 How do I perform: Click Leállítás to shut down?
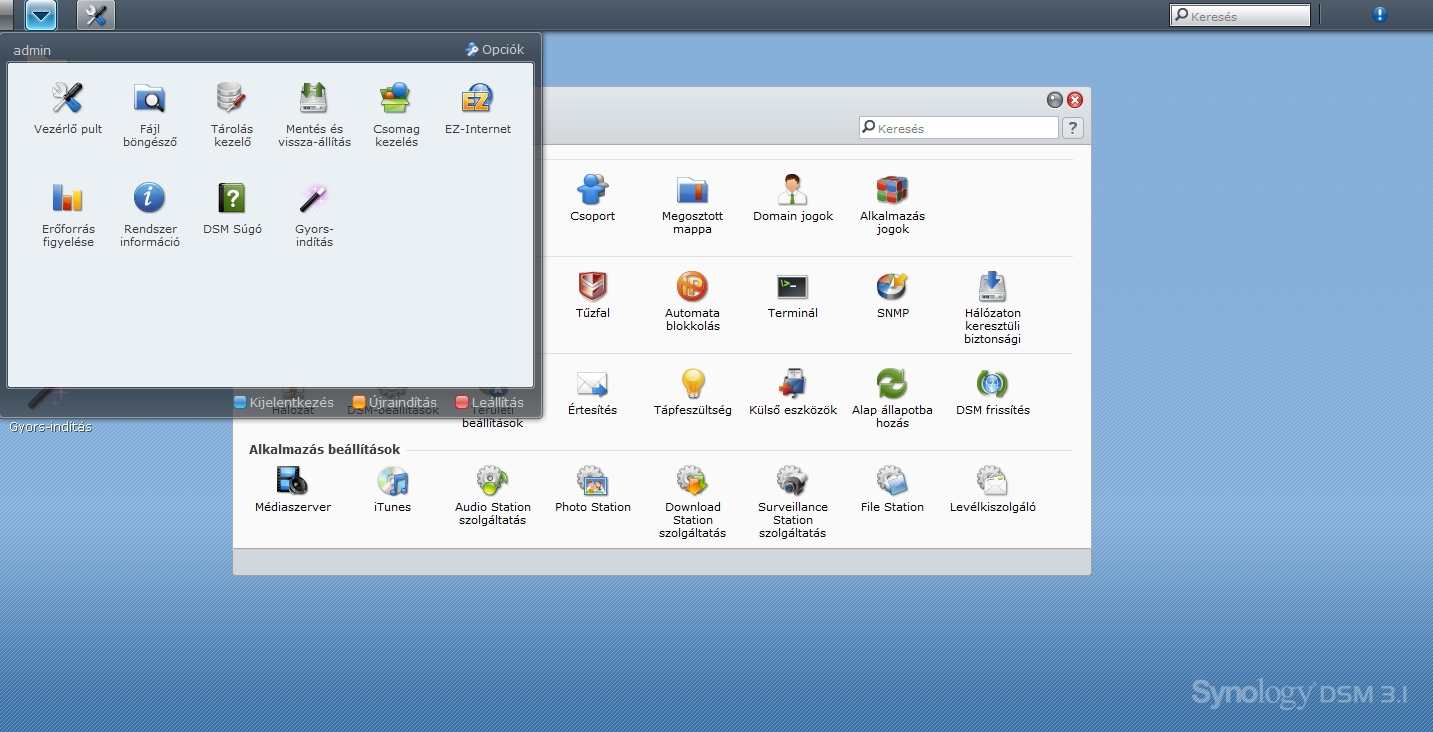490,402
